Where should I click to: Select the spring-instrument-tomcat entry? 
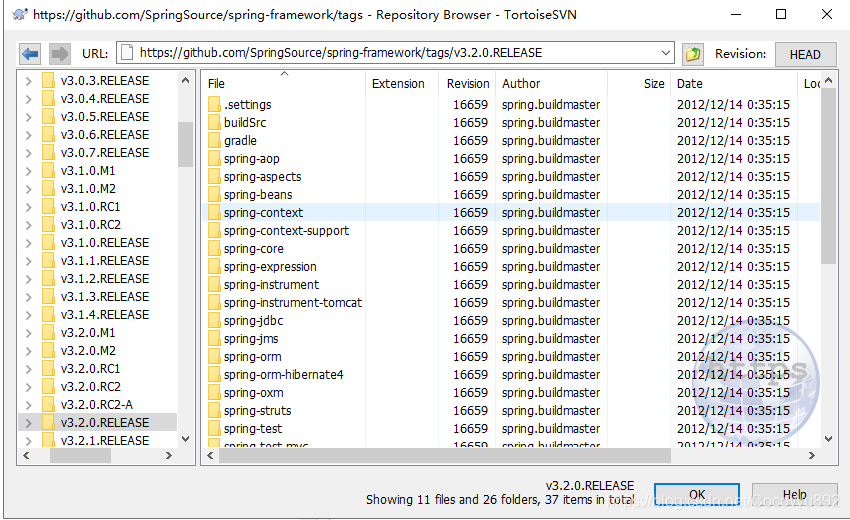(x=293, y=303)
